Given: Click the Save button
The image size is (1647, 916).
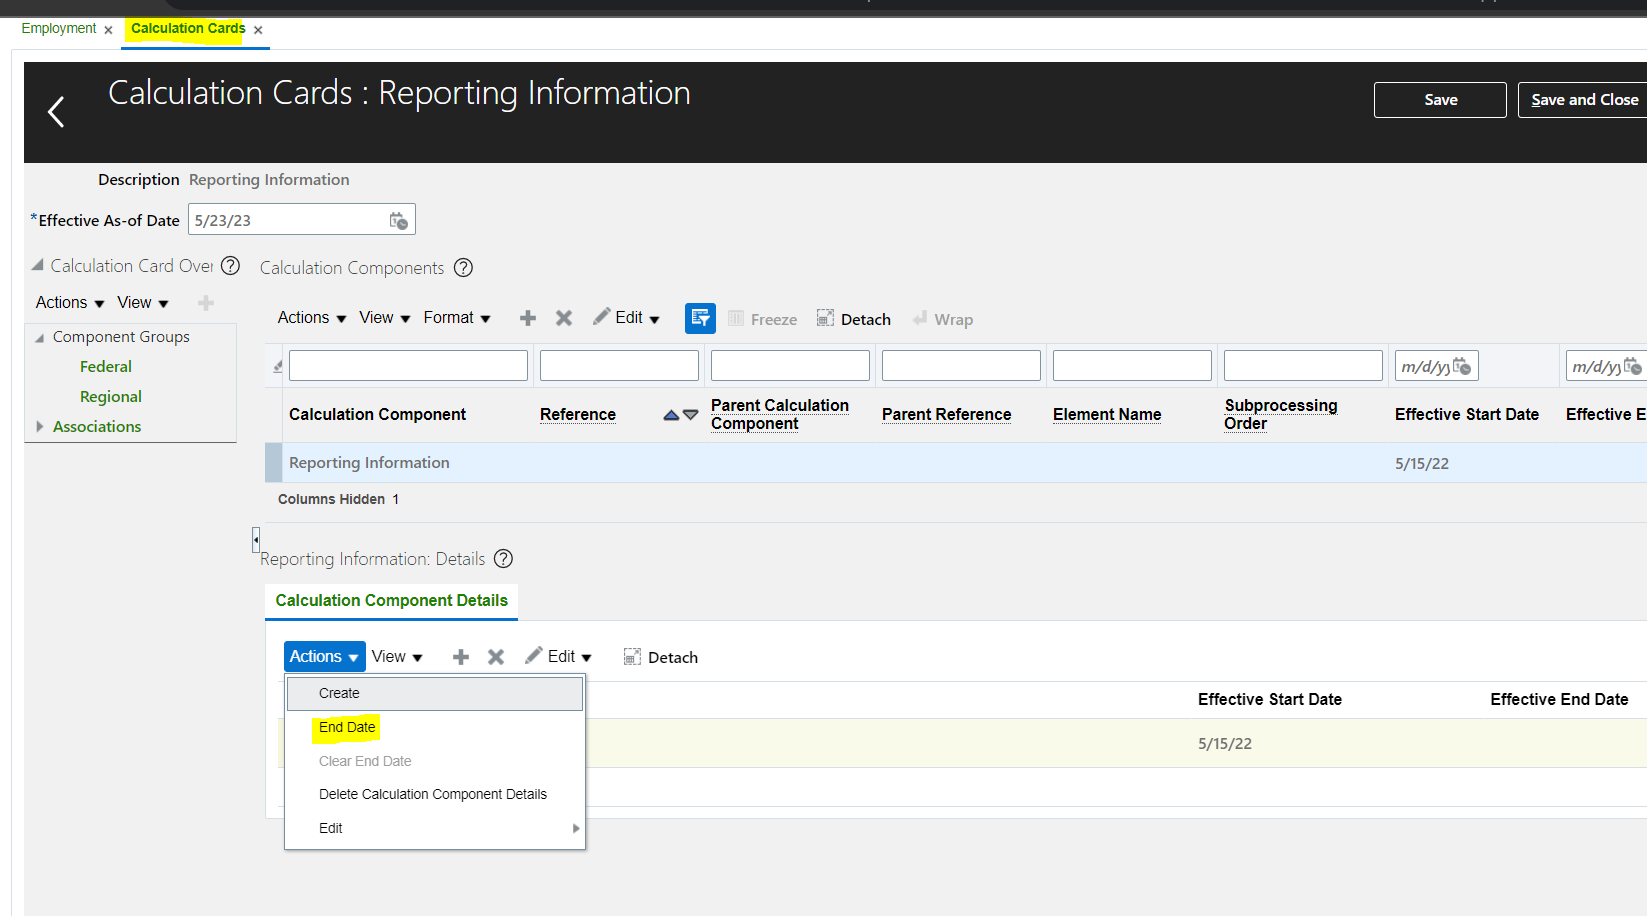Looking at the screenshot, I should pyautogui.click(x=1440, y=99).
